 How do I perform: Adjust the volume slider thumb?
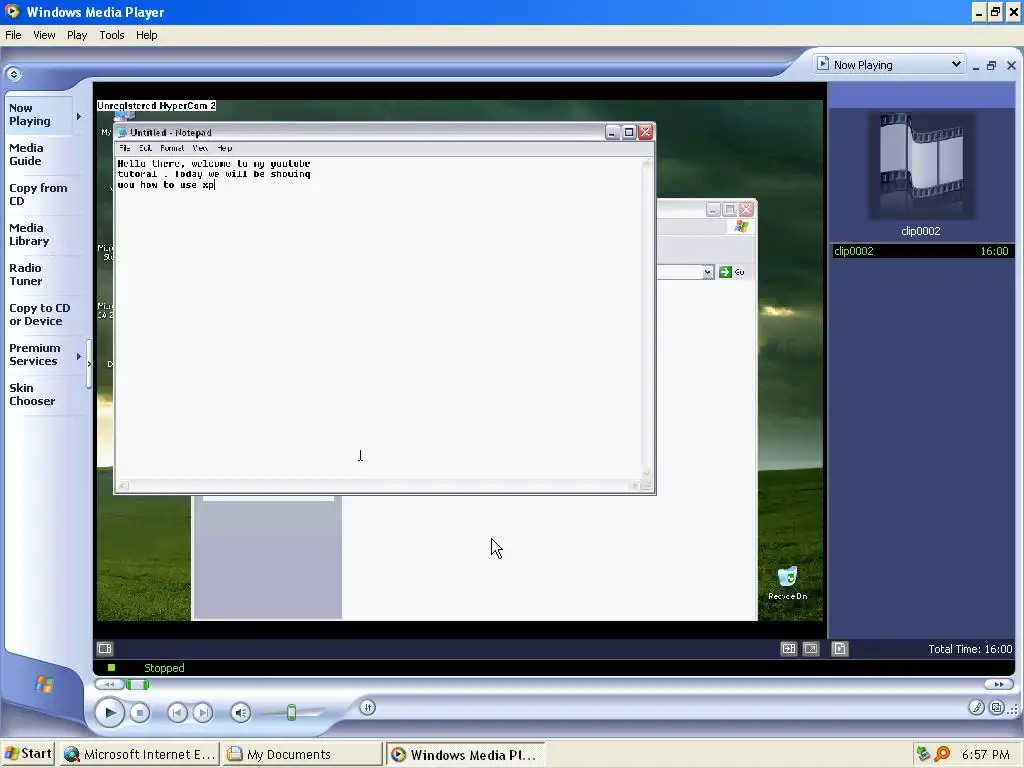click(291, 712)
